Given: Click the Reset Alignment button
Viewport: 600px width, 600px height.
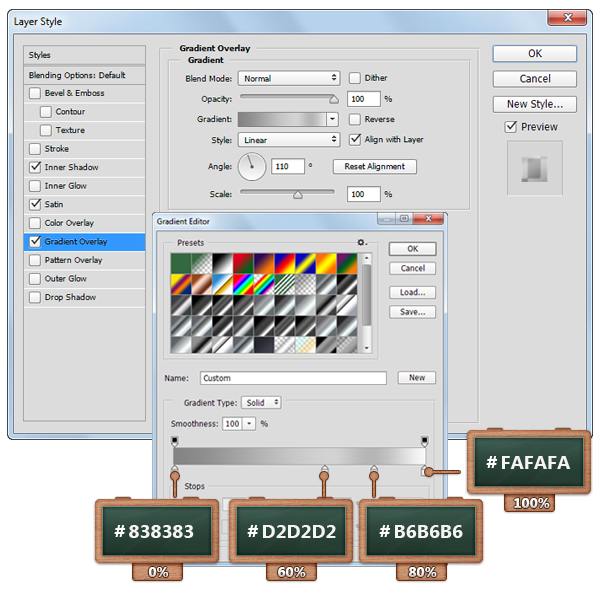Looking at the screenshot, I should coord(374,166).
